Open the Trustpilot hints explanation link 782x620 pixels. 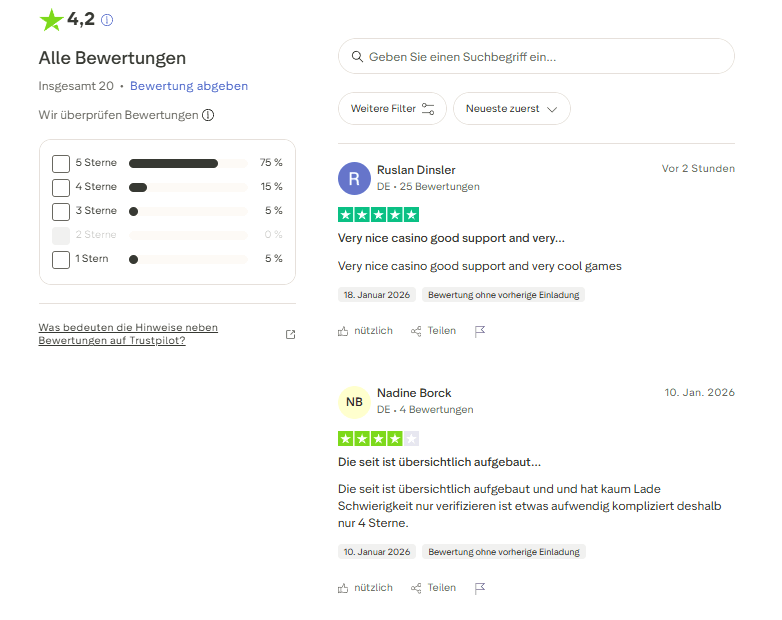128,334
